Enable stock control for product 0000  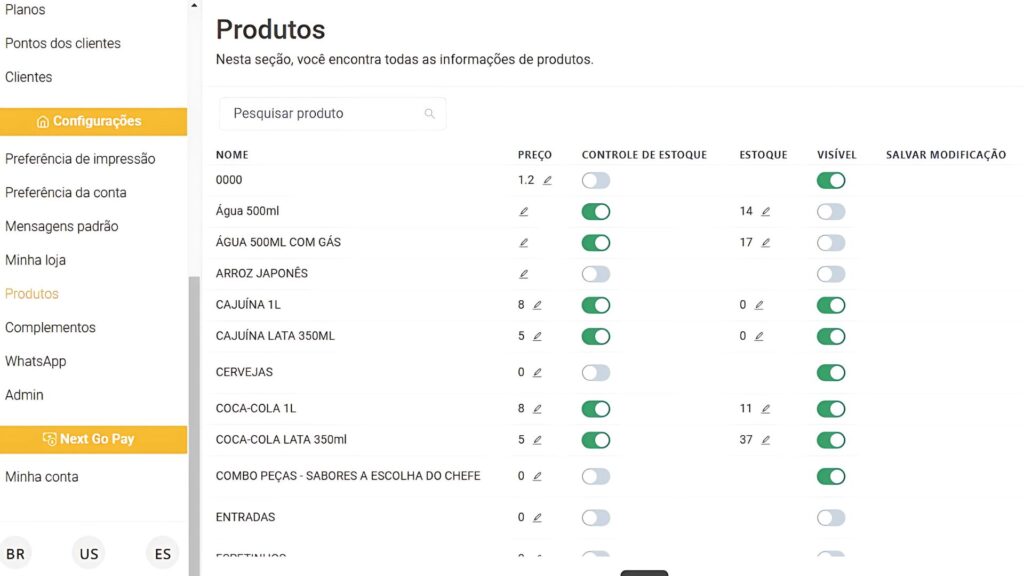(596, 181)
